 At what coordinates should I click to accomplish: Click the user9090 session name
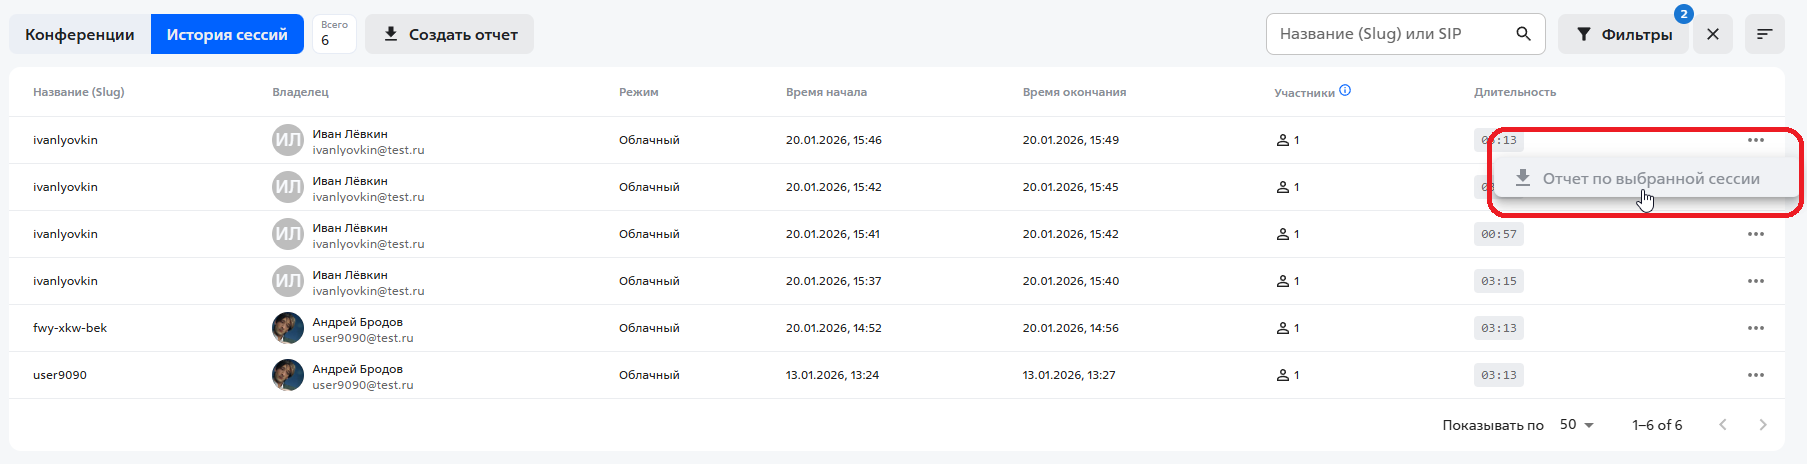60,375
